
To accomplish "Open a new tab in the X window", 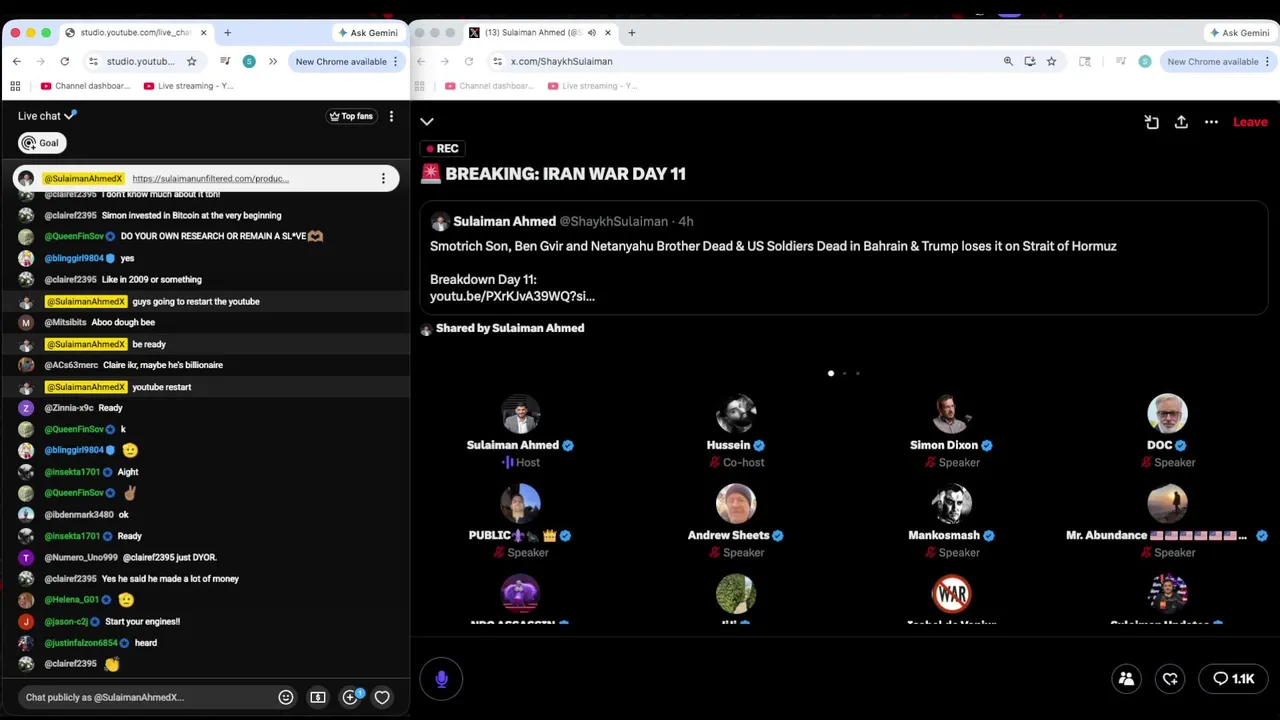I will tap(631, 33).
